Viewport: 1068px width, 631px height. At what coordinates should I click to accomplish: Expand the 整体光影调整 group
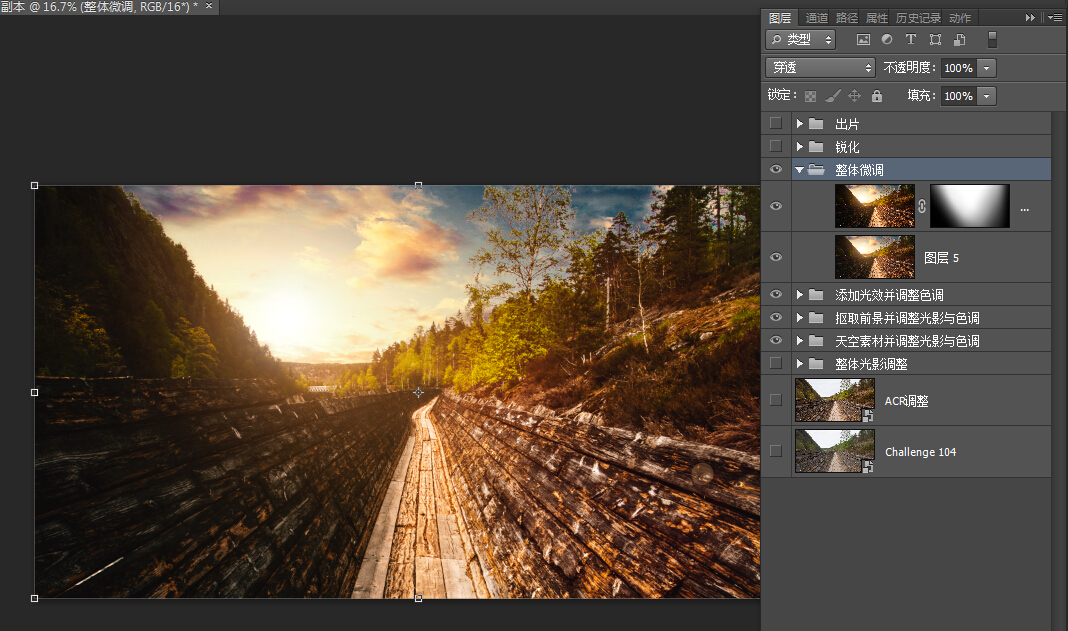click(x=800, y=364)
